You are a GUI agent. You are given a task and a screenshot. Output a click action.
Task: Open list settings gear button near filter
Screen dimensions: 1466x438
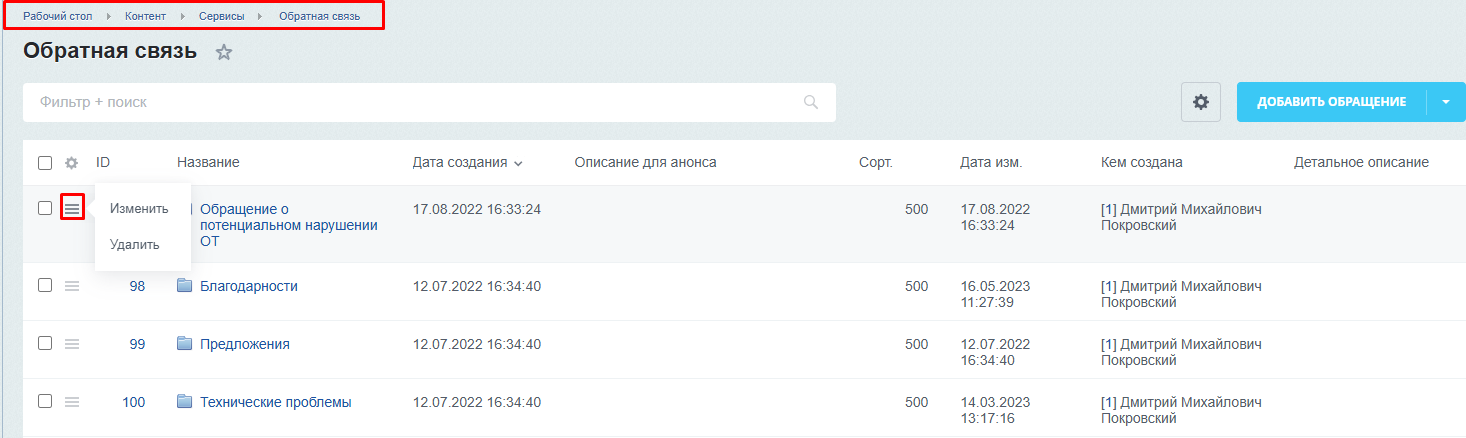tap(1201, 102)
